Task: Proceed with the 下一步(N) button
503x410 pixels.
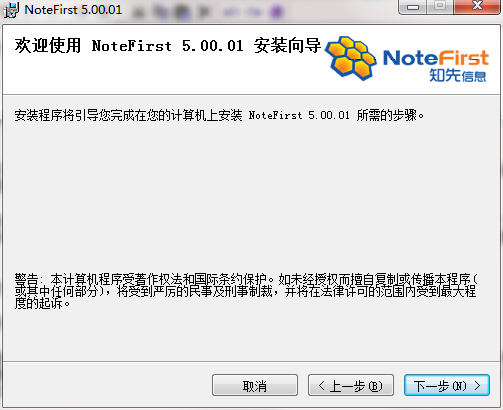Action: pyautogui.click(x=447, y=385)
